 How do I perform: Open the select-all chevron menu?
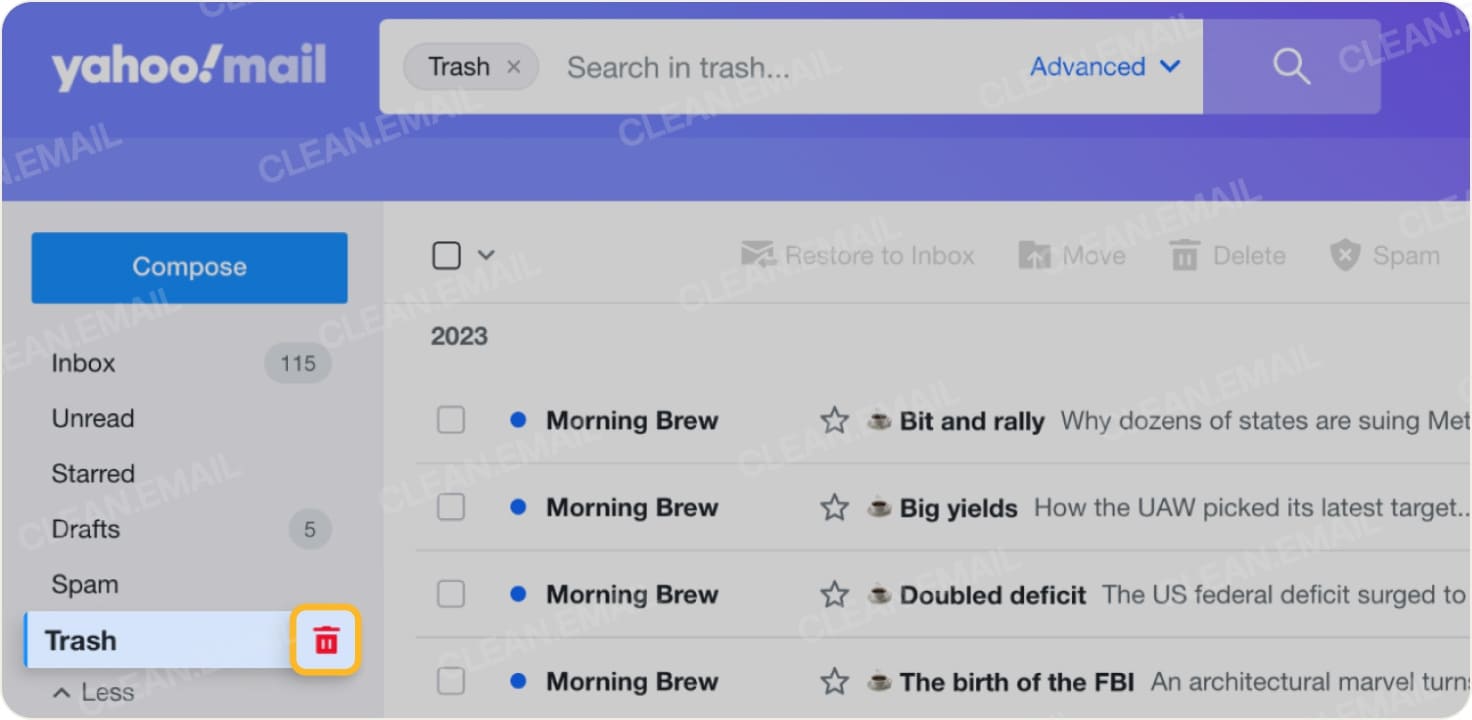click(x=487, y=255)
